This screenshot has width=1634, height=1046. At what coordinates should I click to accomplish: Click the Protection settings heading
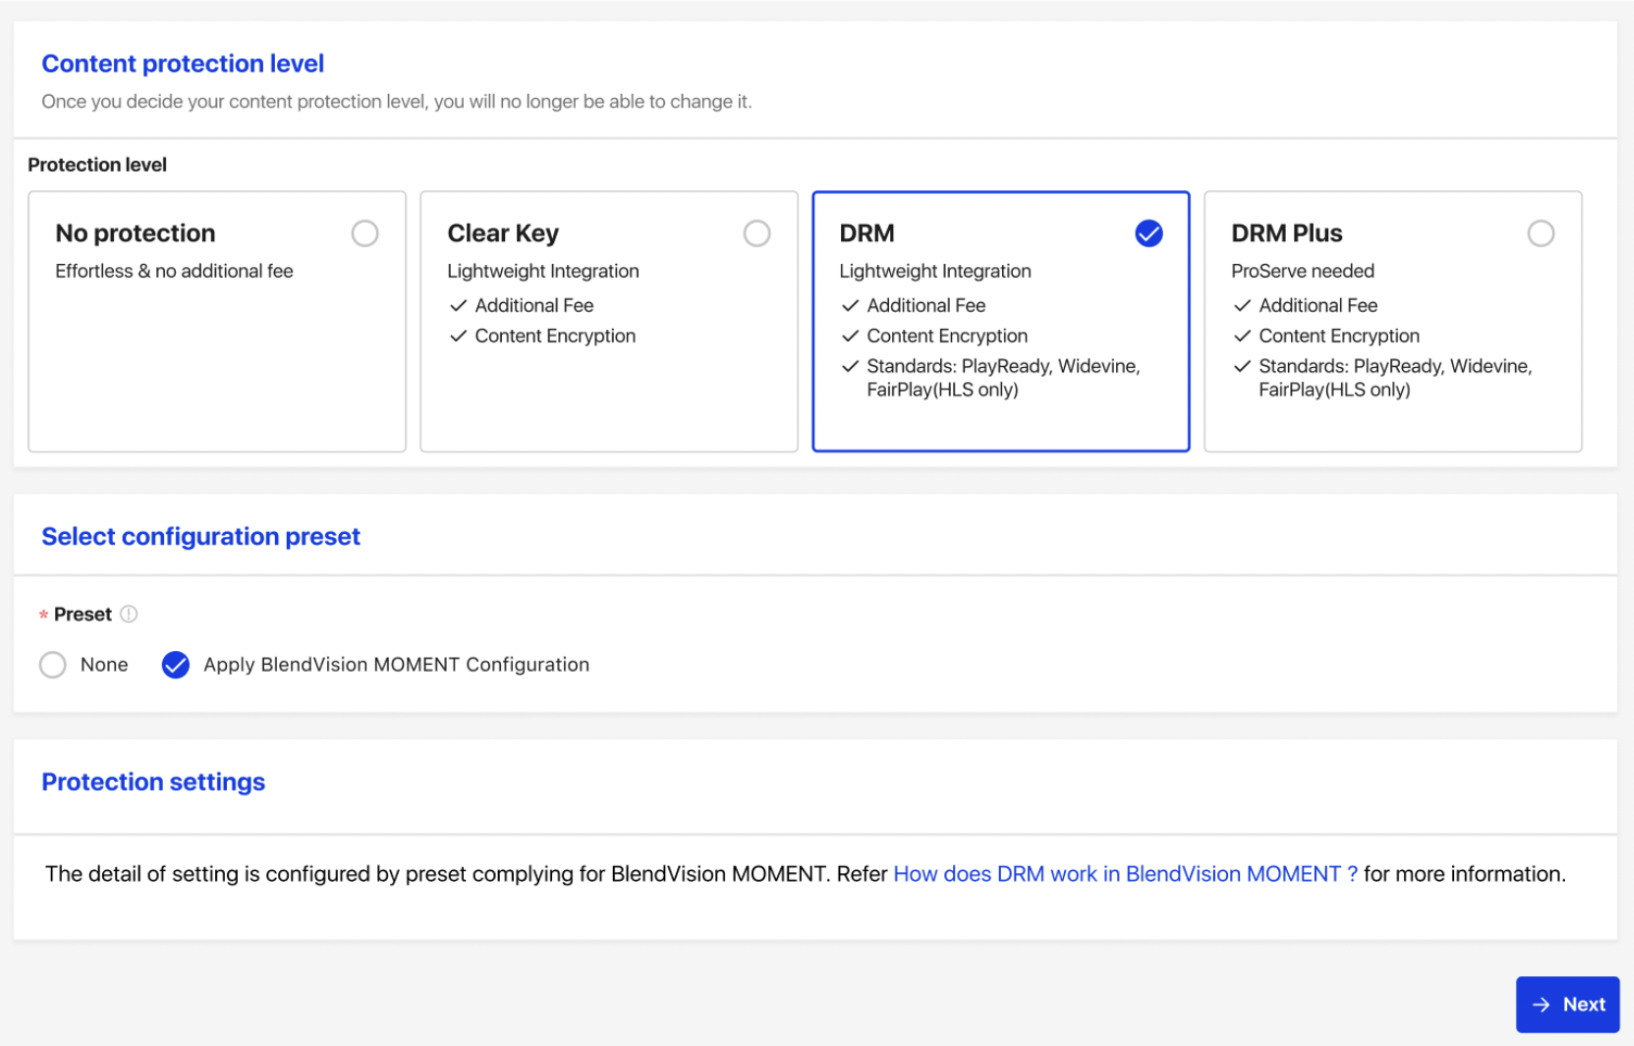point(153,782)
